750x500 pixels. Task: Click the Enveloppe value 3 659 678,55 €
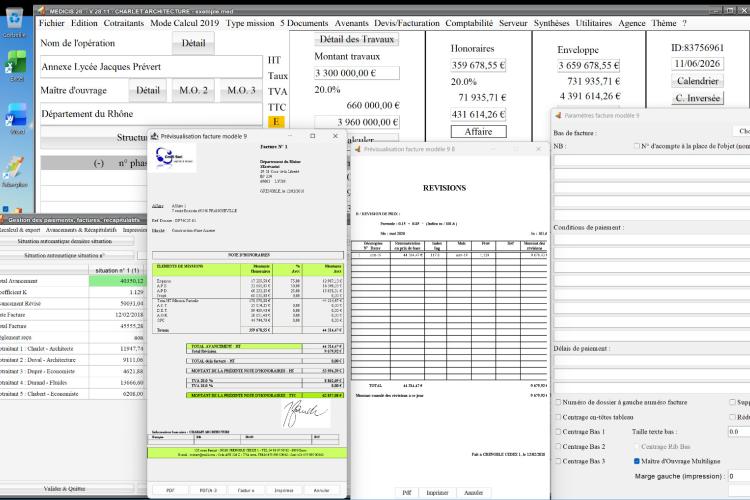point(589,66)
